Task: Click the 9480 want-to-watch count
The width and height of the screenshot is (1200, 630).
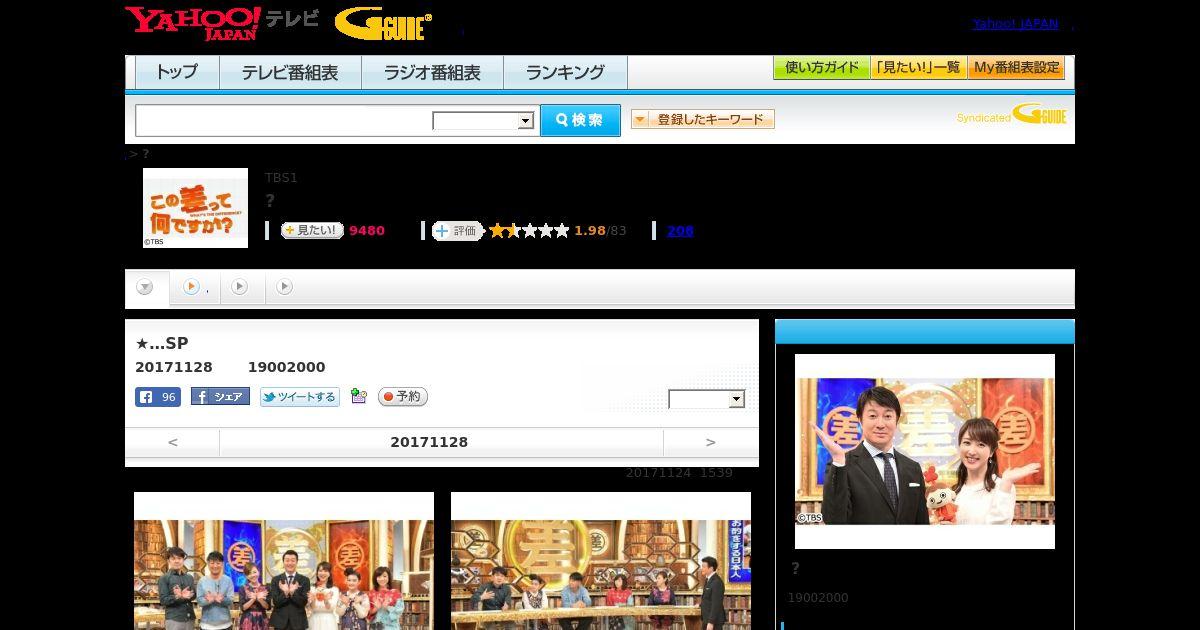Action: click(x=367, y=231)
